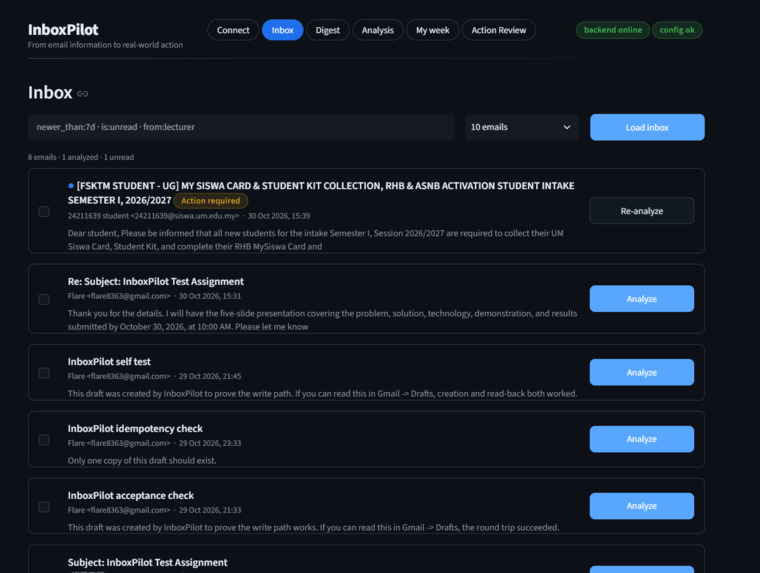This screenshot has height=573, width=760.
Task: Click 'Thank you for the details' preview text
Action: click(322, 320)
